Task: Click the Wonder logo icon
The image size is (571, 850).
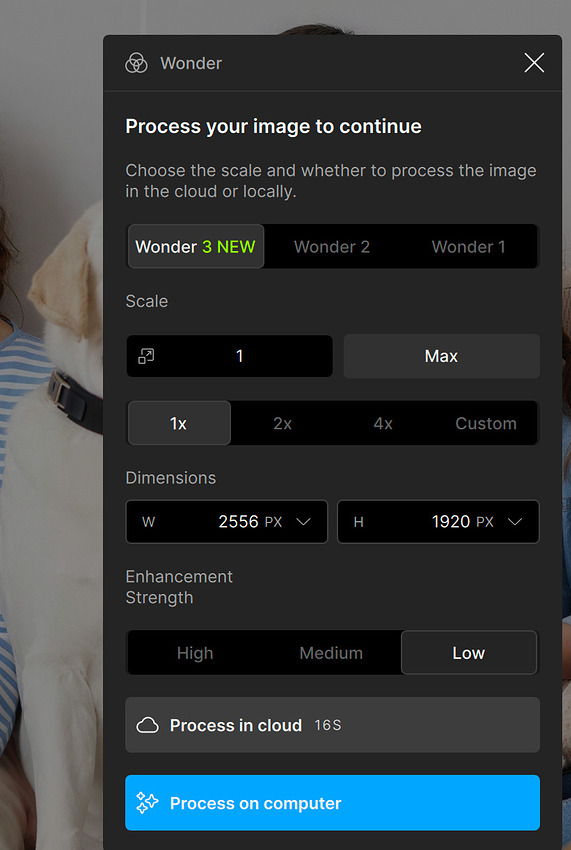Action: [x=136, y=63]
